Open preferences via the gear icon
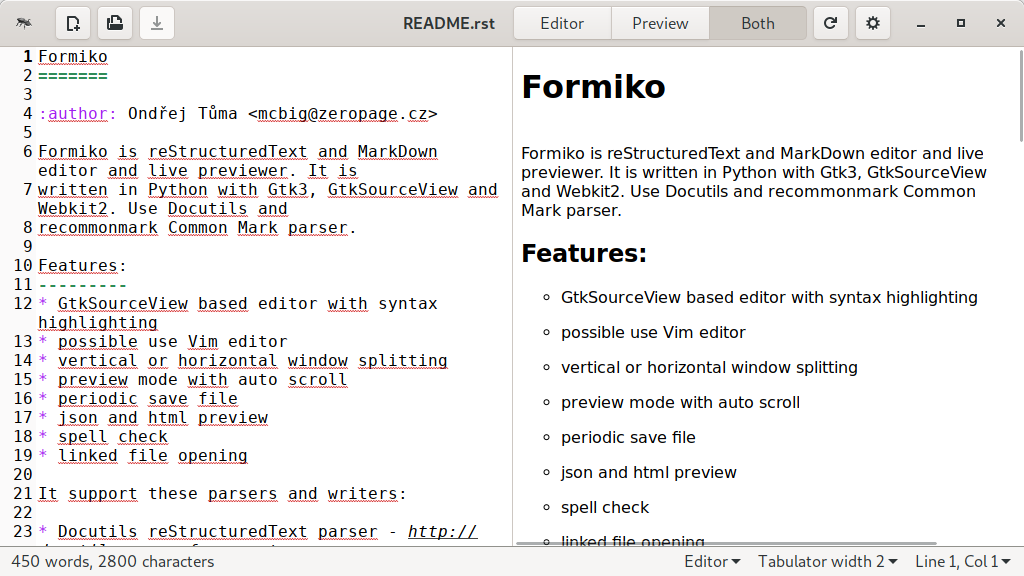 (873, 23)
